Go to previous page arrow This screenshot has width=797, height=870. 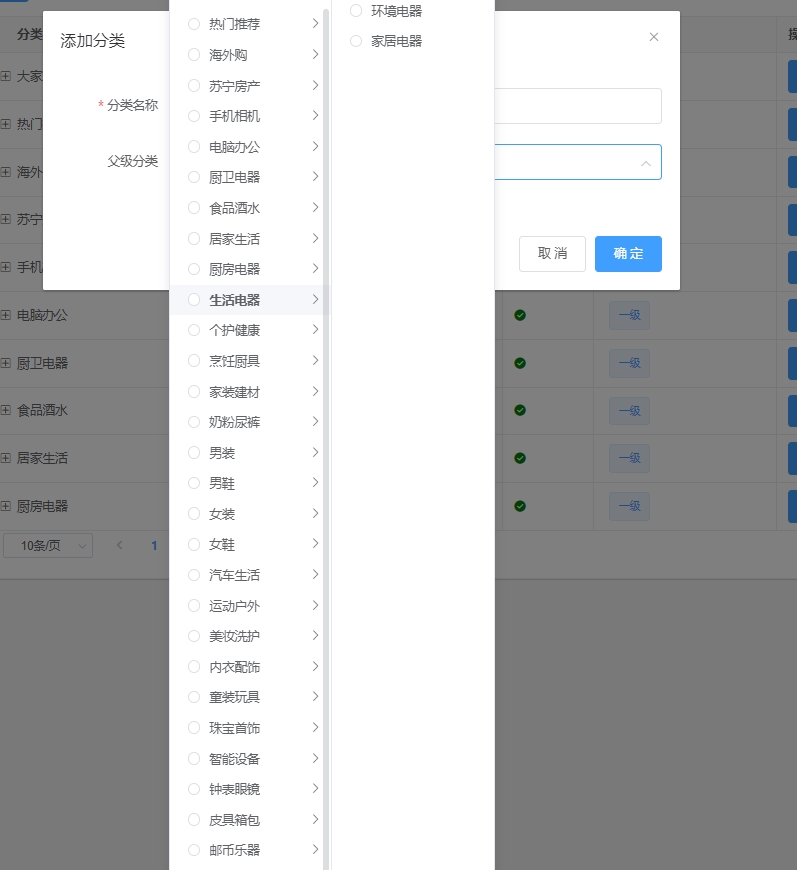pos(119,545)
